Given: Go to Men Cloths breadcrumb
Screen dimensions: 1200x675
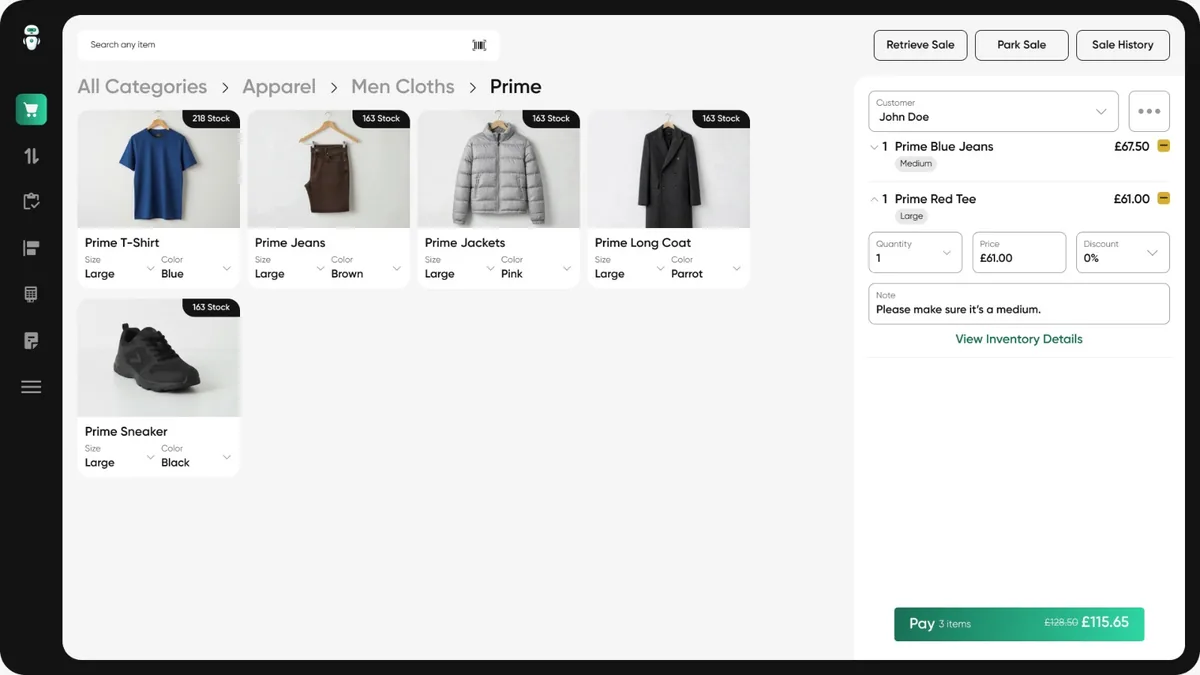Looking at the screenshot, I should [x=403, y=87].
